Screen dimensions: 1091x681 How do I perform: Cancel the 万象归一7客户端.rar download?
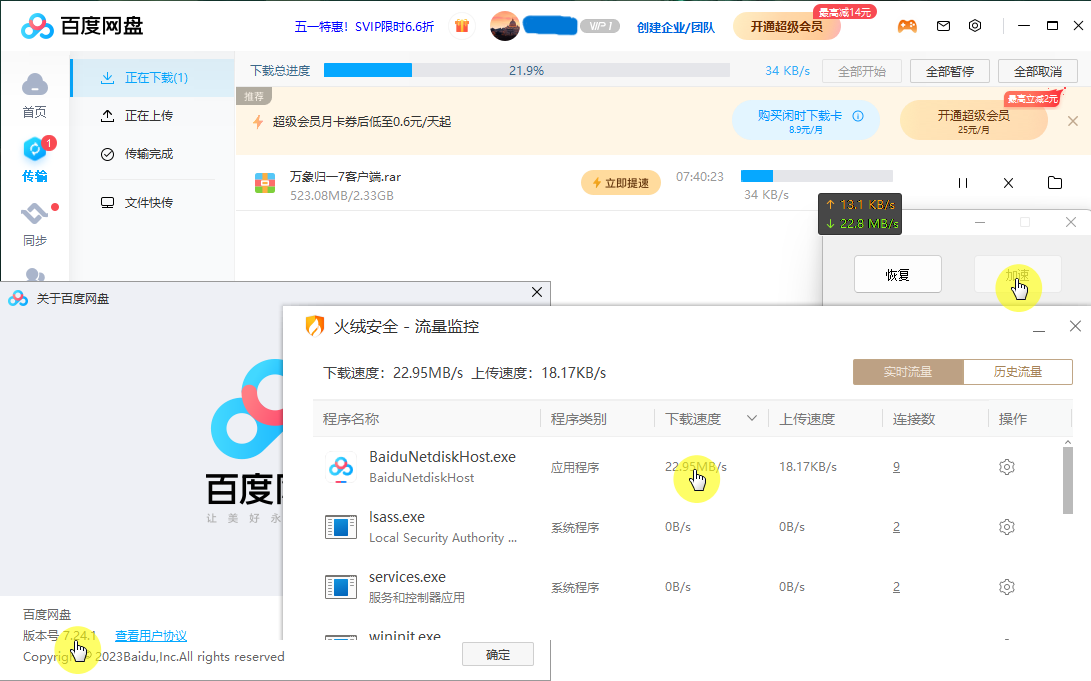point(1008,183)
